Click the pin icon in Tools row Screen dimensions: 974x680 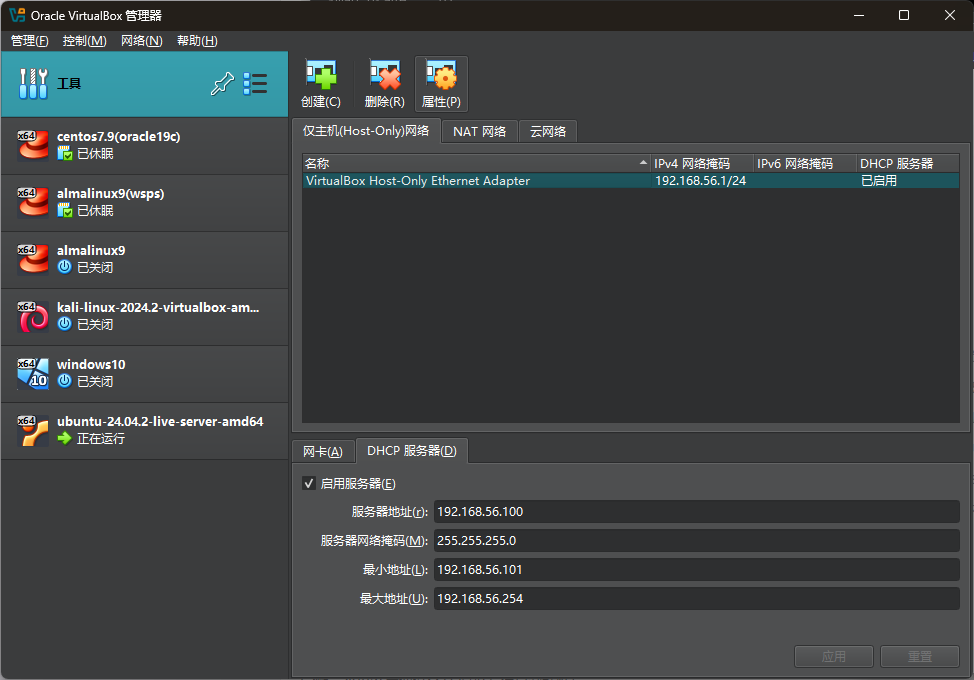click(x=221, y=84)
